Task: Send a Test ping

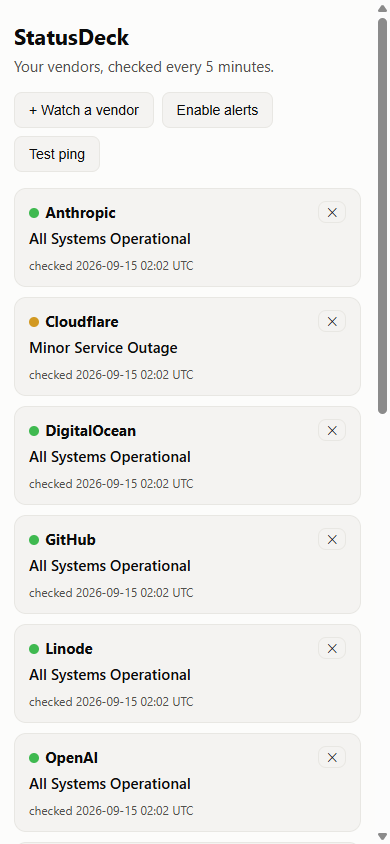Action: click(57, 154)
